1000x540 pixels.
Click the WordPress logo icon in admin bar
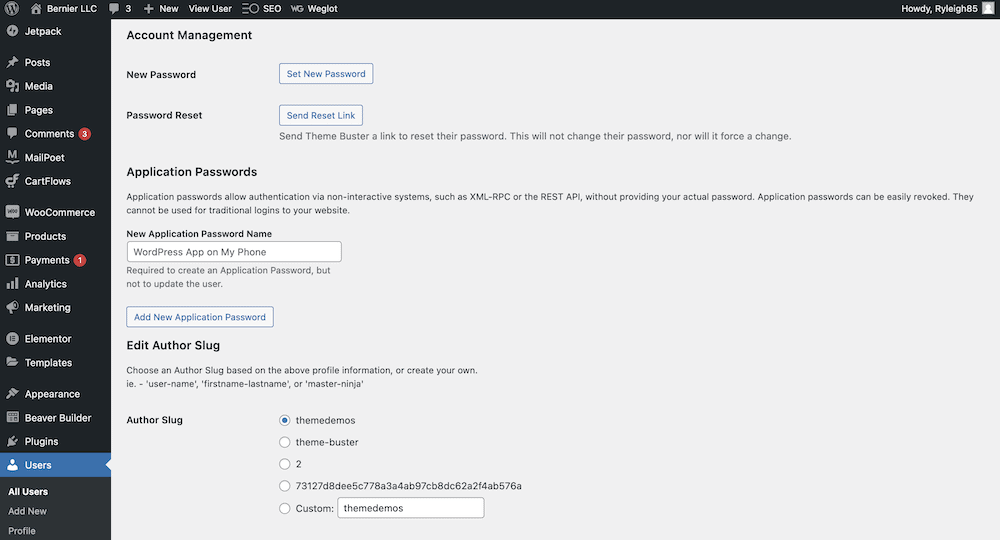point(12,8)
